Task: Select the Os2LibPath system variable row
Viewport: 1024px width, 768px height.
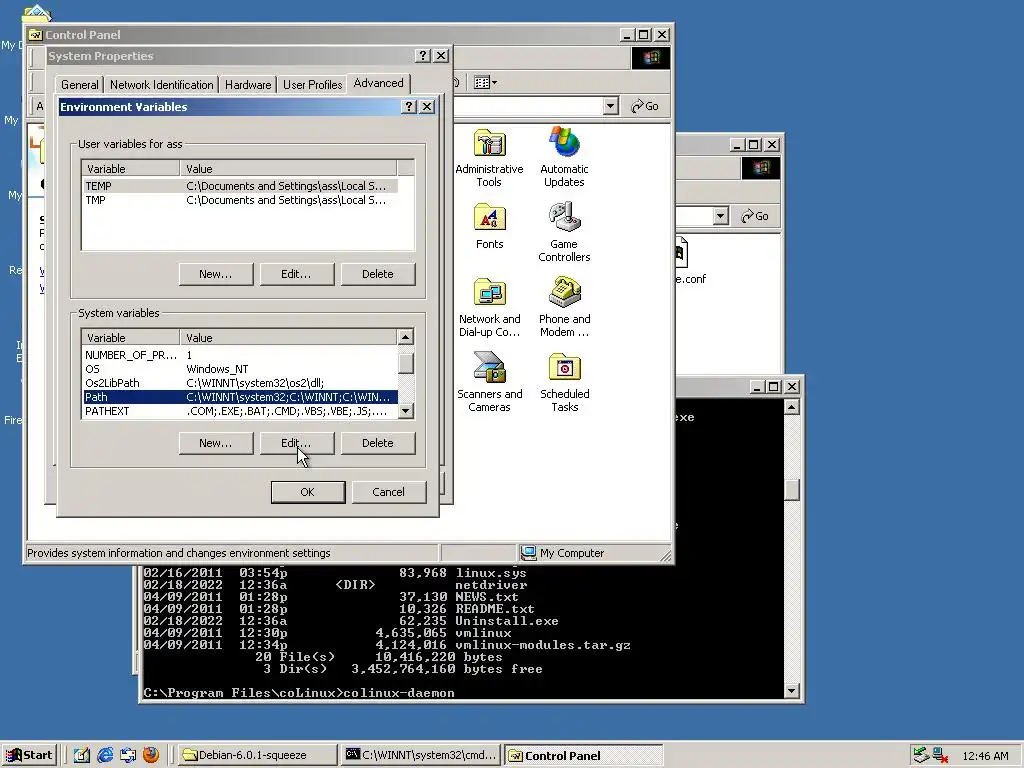Action: pyautogui.click(x=240, y=383)
